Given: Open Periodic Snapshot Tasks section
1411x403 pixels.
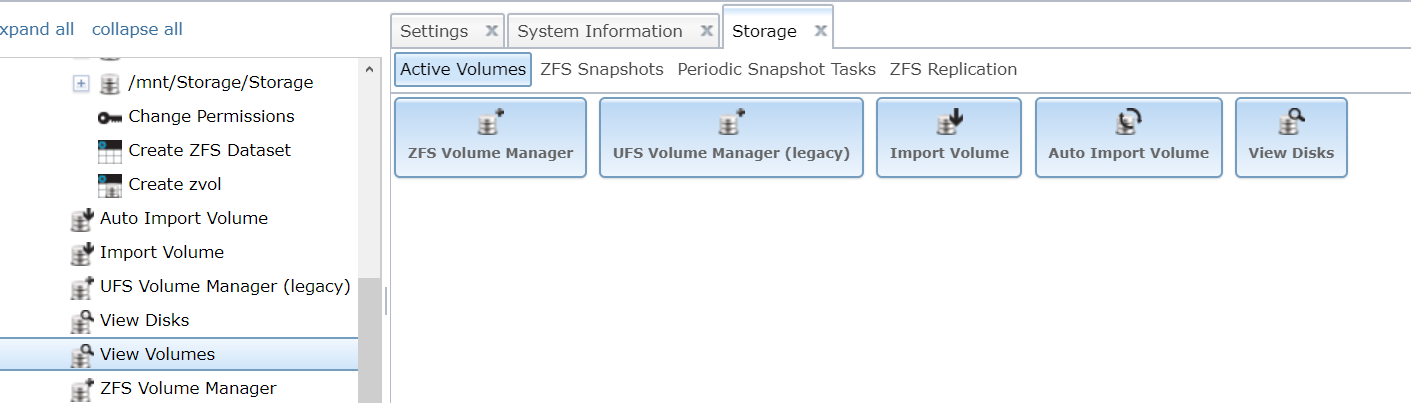Looking at the screenshot, I should (776, 70).
